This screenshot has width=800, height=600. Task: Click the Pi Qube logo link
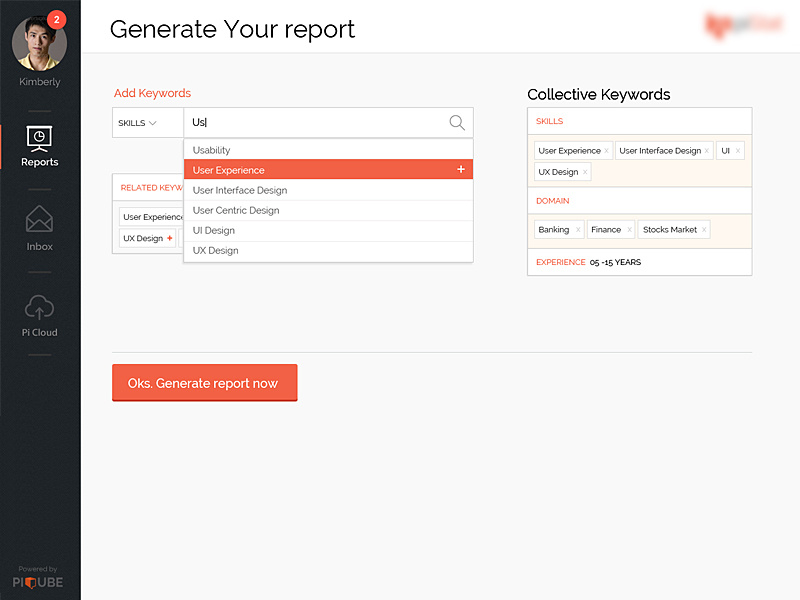40,580
